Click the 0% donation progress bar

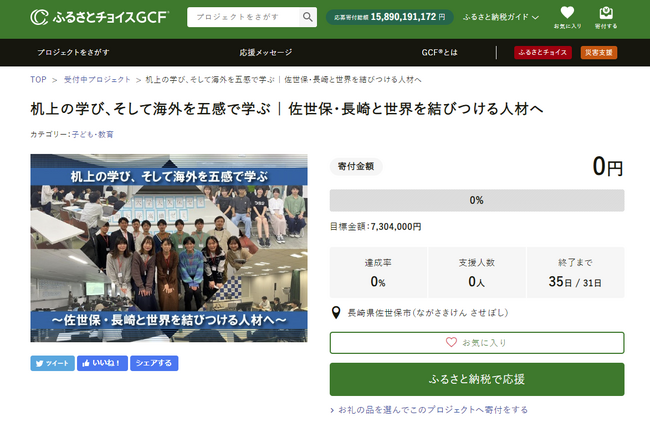pyautogui.click(x=477, y=200)
